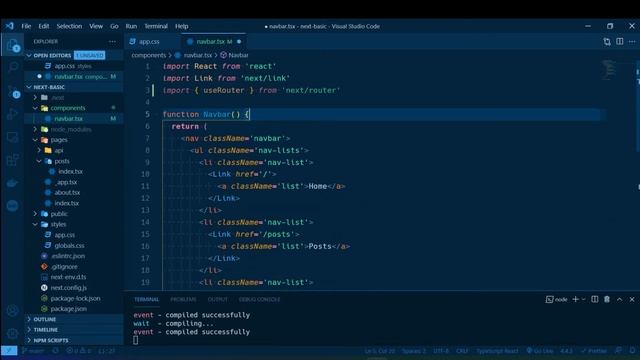
Task: Open about.tsx in the pages folder
Action: click(67, 193)
